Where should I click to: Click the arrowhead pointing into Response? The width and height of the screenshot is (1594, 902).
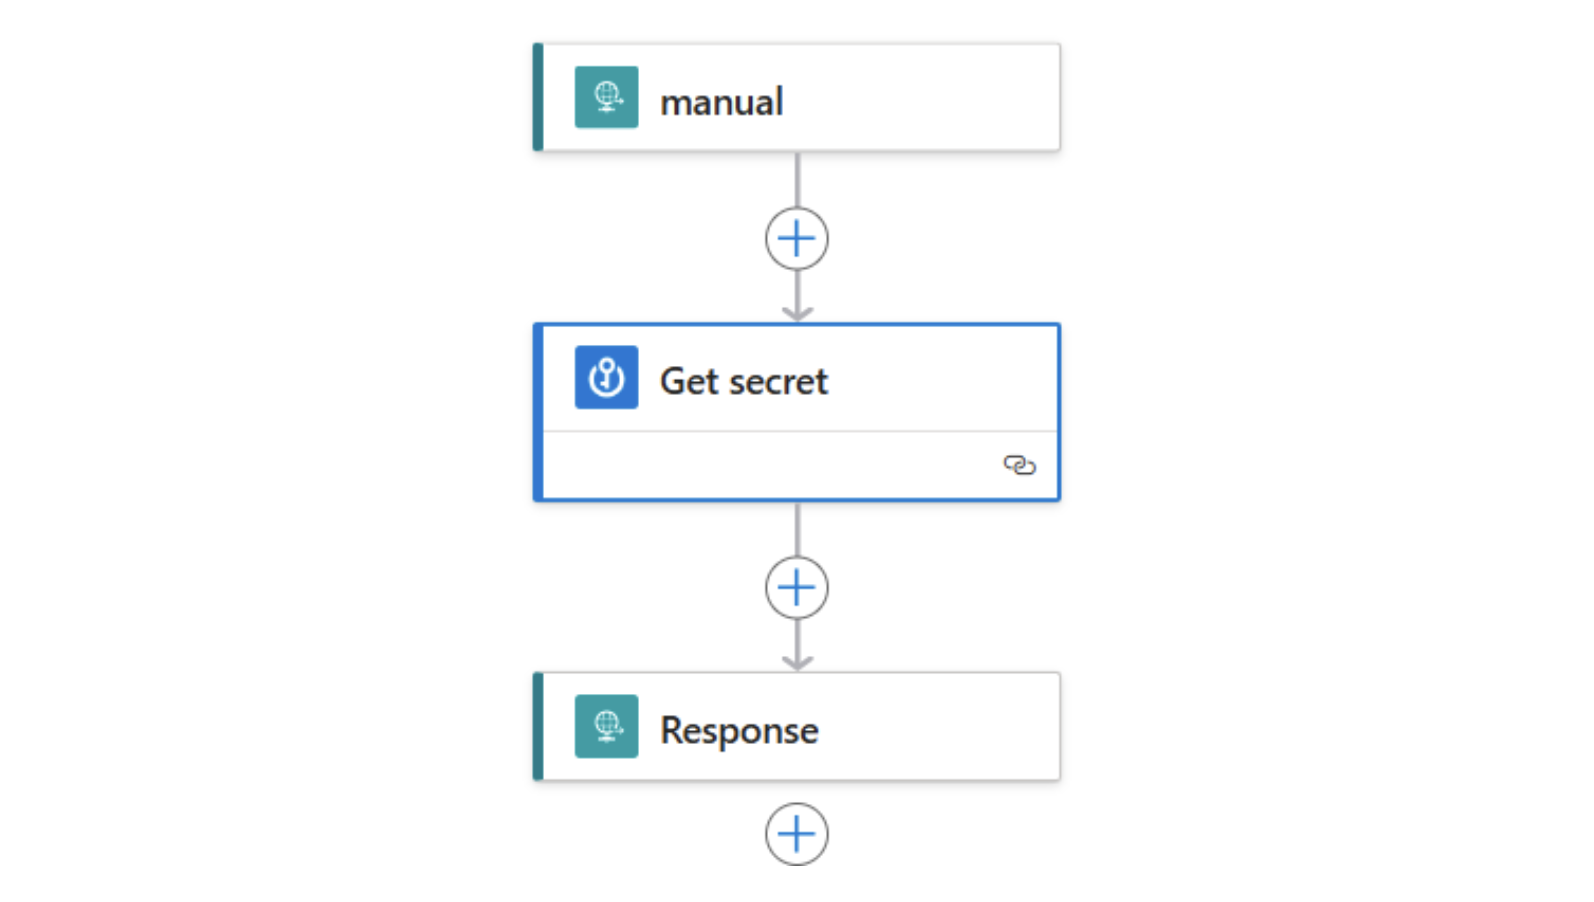(797, 663)
